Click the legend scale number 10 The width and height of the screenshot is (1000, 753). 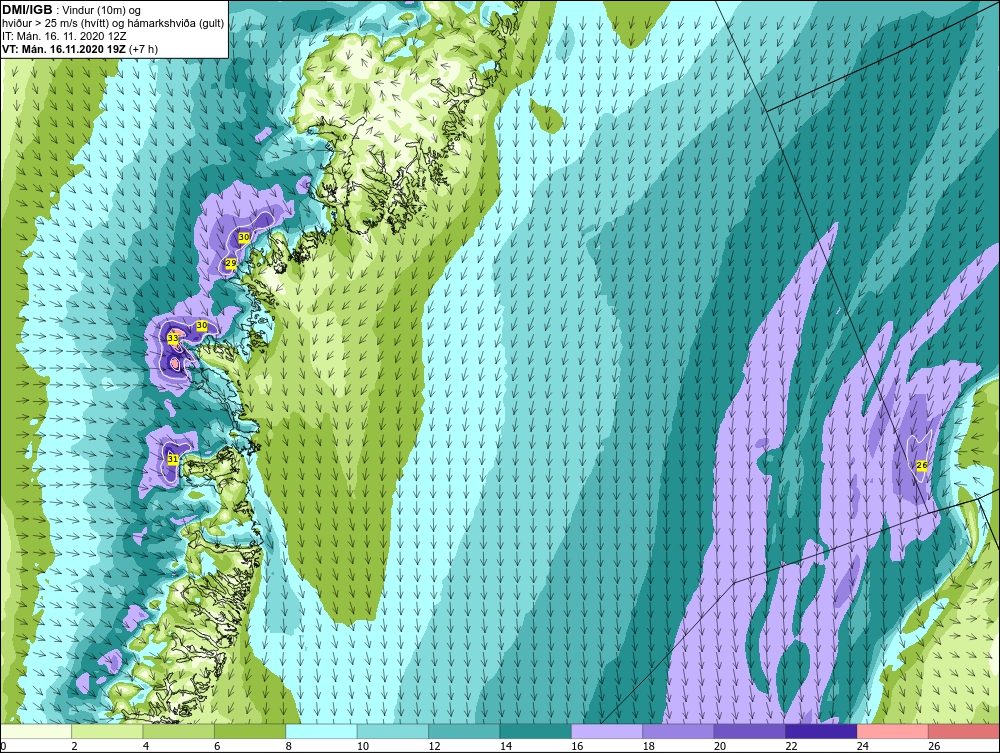pos(363,746)
